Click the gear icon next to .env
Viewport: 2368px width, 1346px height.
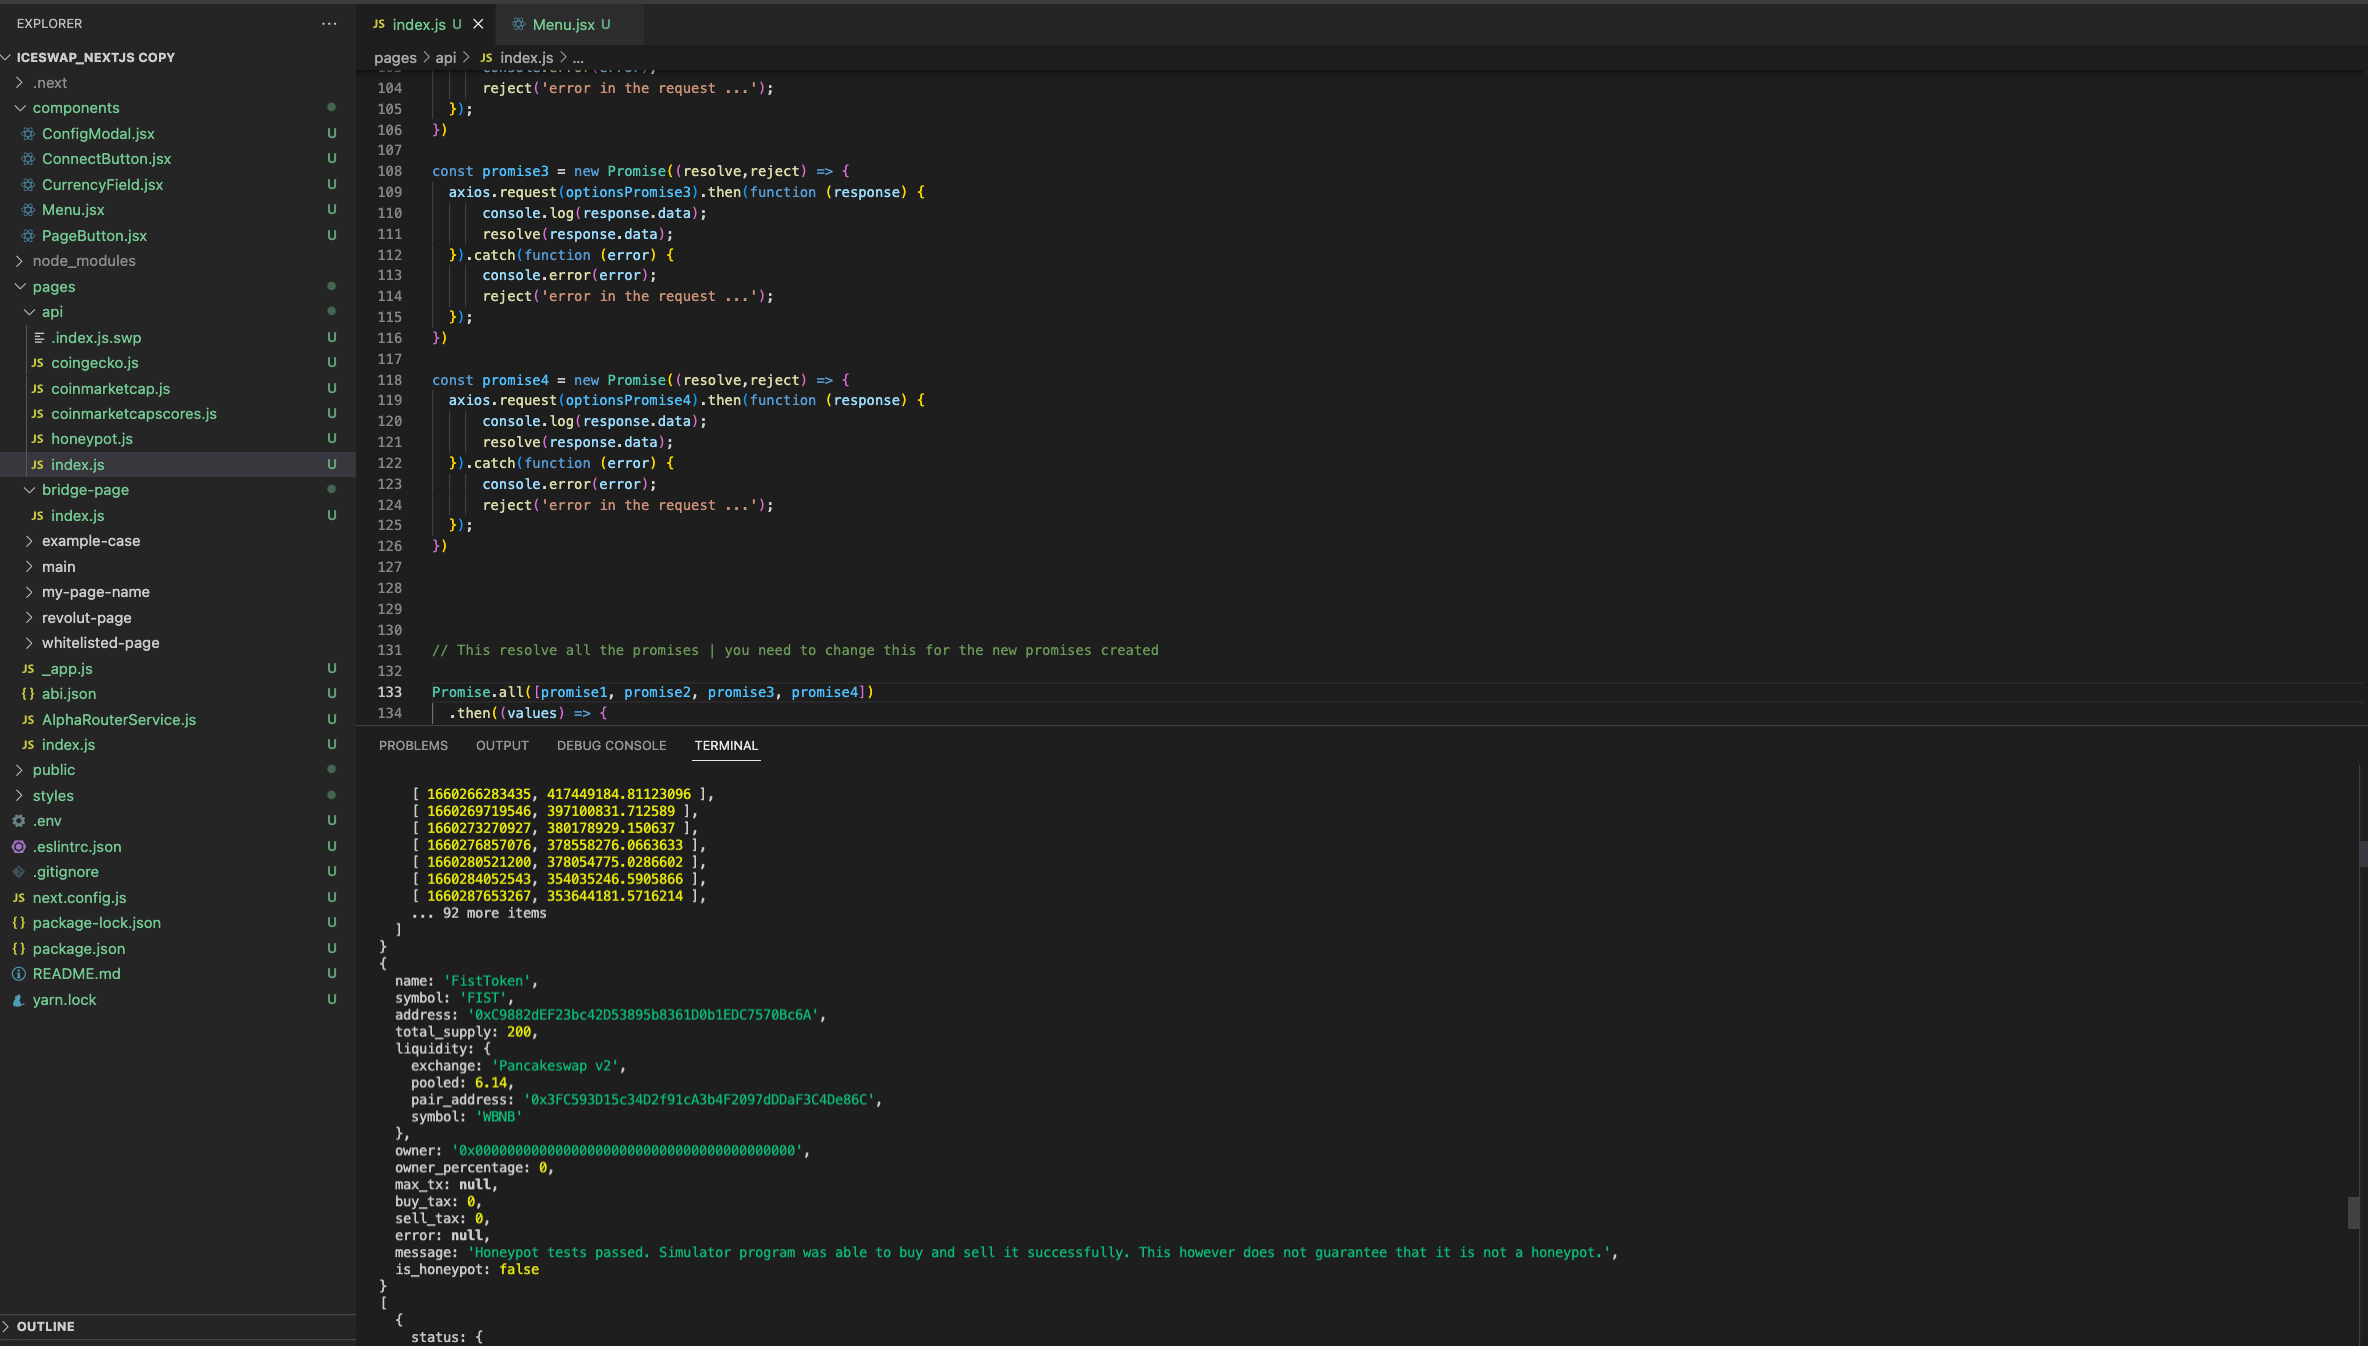click(18, 821)
